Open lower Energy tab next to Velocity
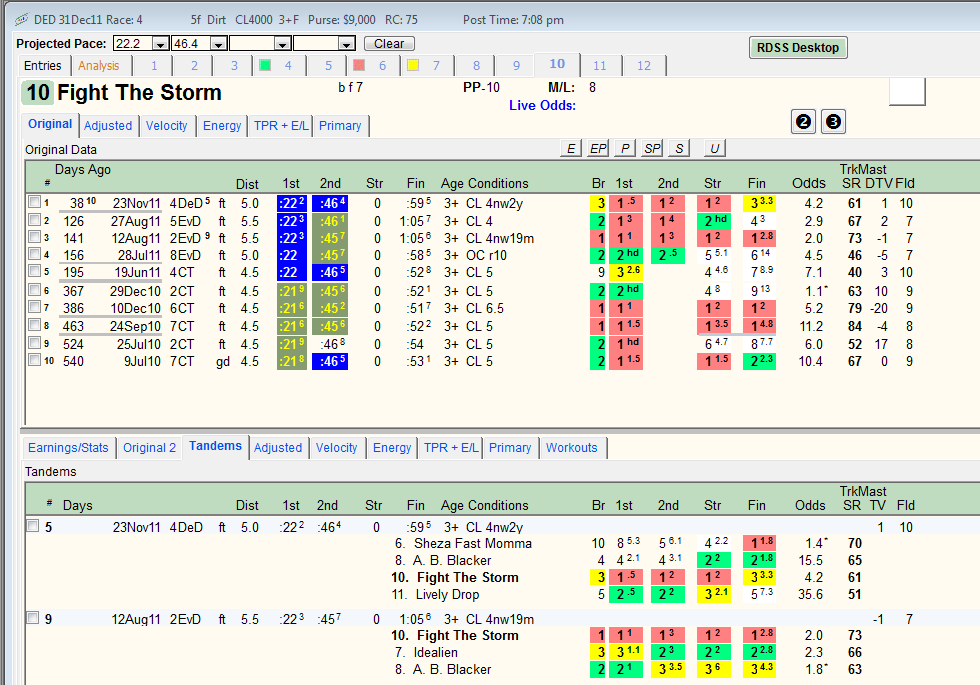Viewport: 980px width, 685px height. pos(392,448)
